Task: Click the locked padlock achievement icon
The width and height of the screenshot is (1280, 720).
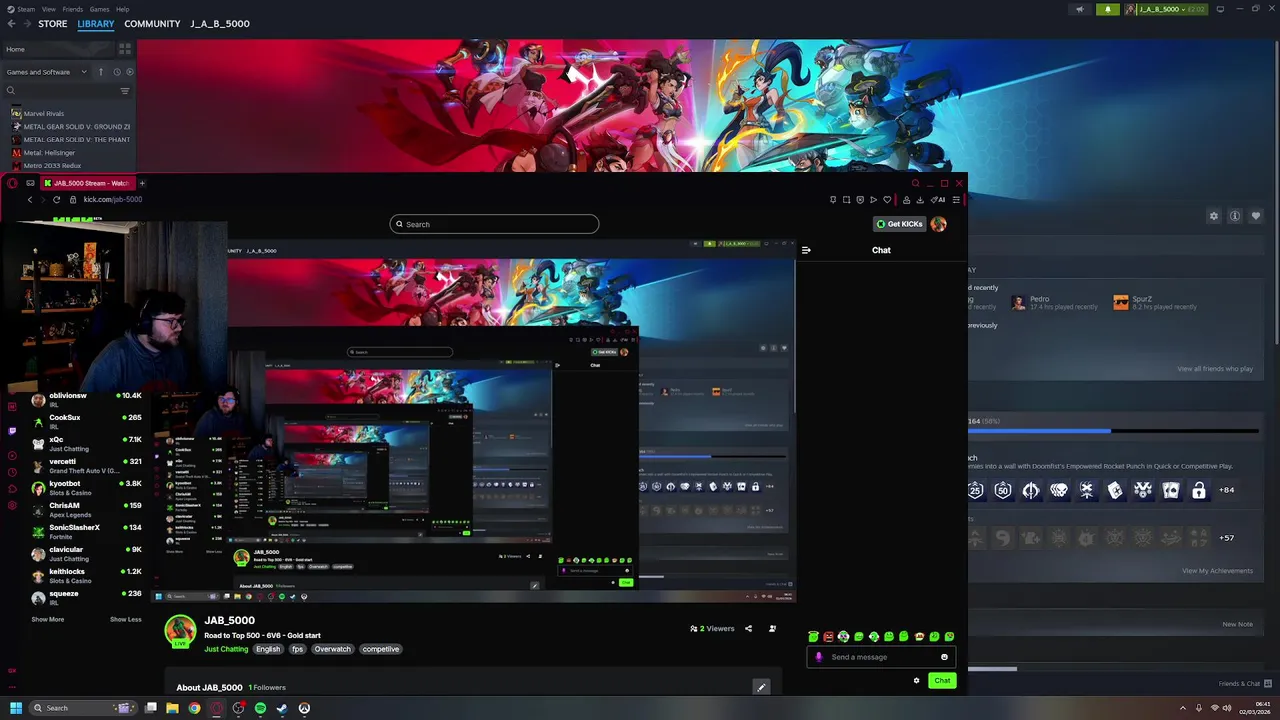Action: pyautogui.click(x=1198, y=490)
